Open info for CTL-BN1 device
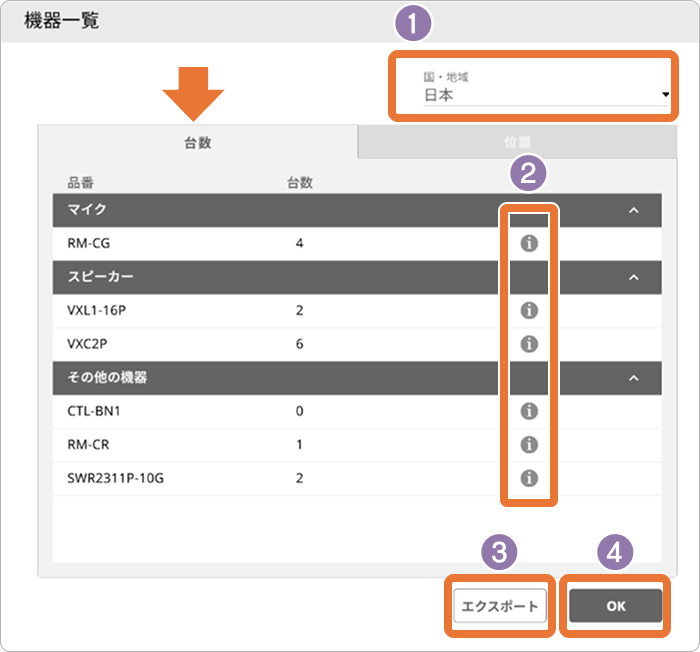This screenshot has width=700, height=652. click(529, 411)
